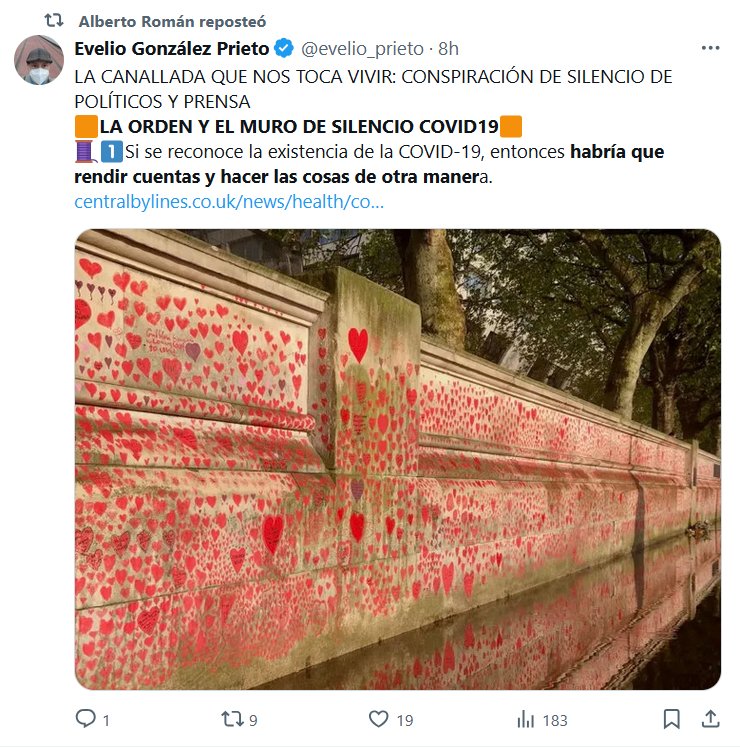Open the centralbylines.co.uk article link
This screenshot has width=740, height=748.
[229, 201]
